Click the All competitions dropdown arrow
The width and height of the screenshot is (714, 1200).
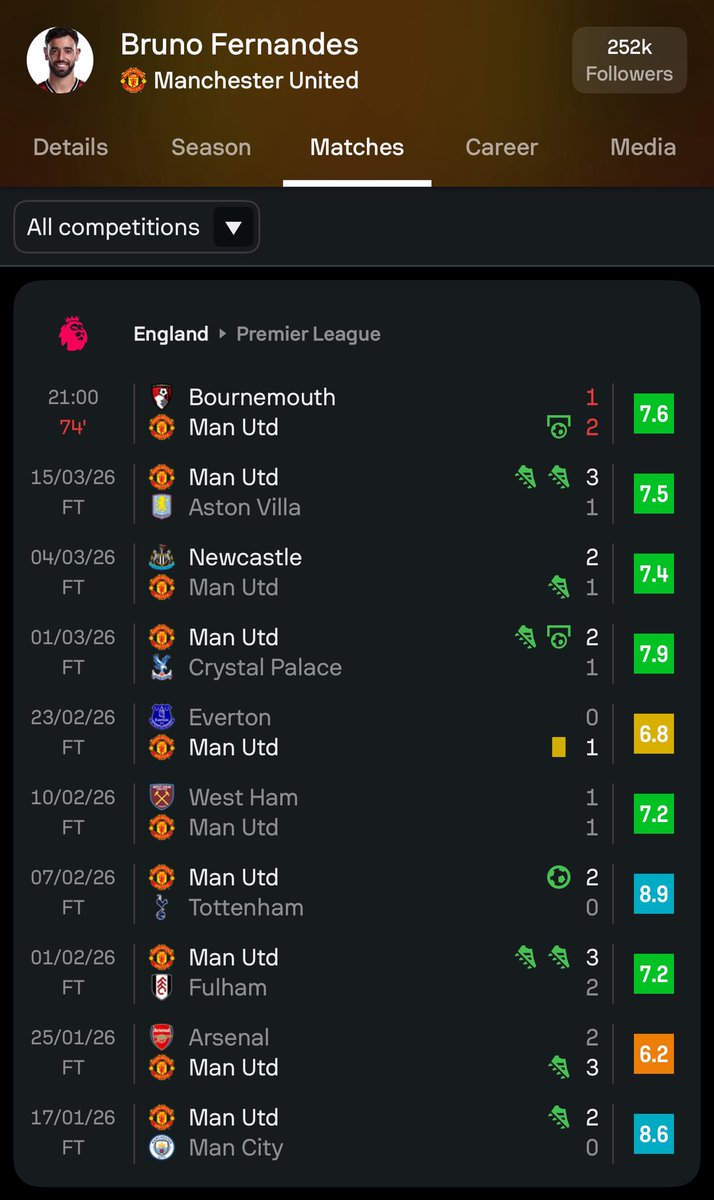pos(233,228)
